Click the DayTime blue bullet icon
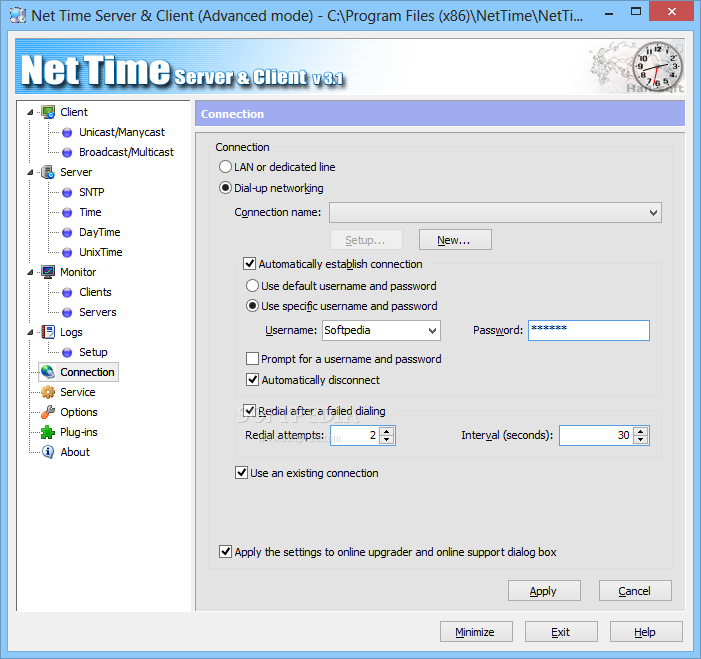Screen dimensions: 701x659 point(67,233)
